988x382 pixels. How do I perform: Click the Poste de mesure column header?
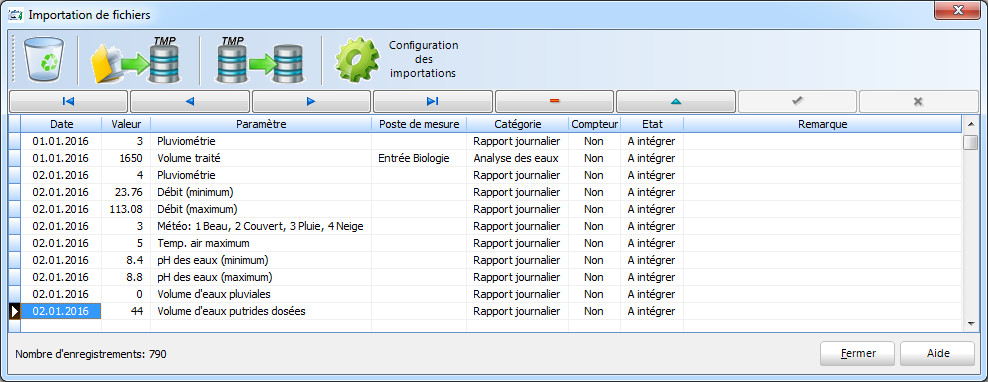(x=419, y=124)
